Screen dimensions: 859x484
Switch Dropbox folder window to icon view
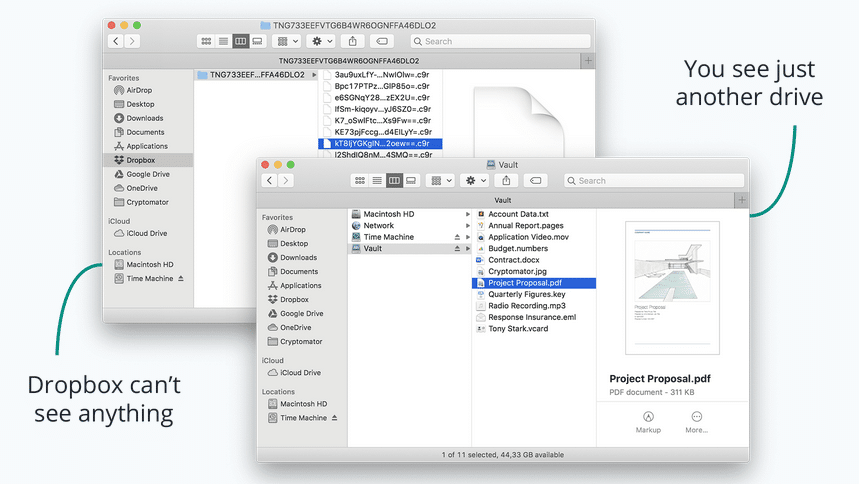pyautogui.click(x=206, y=41)
